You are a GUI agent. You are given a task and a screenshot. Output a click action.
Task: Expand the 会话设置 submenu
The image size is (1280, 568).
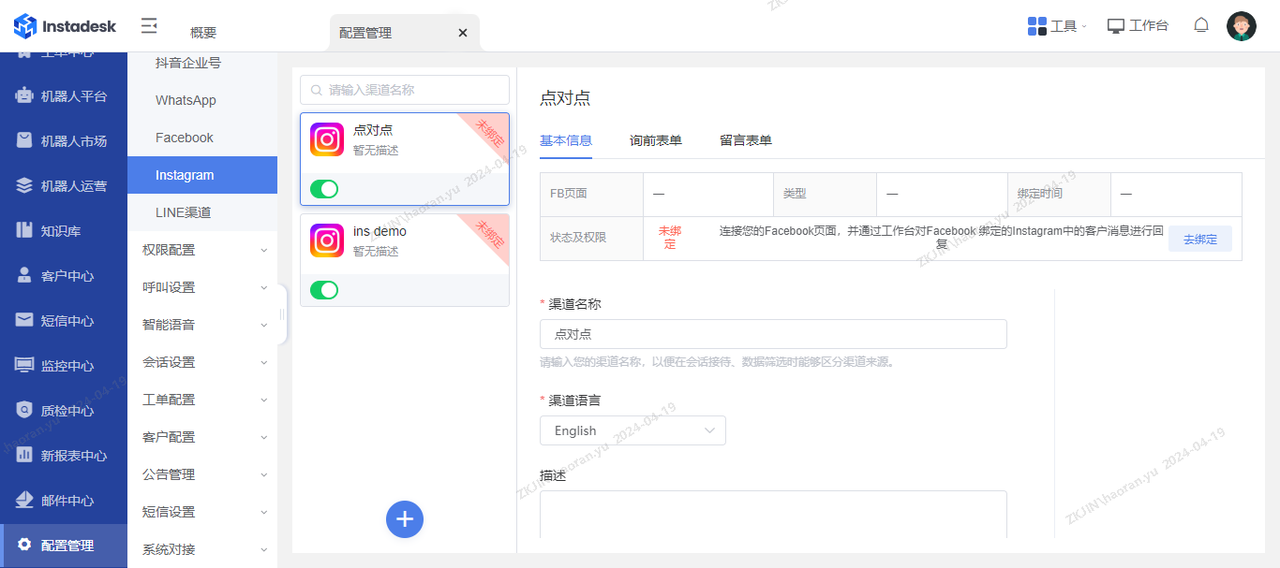tap(203, 362)
